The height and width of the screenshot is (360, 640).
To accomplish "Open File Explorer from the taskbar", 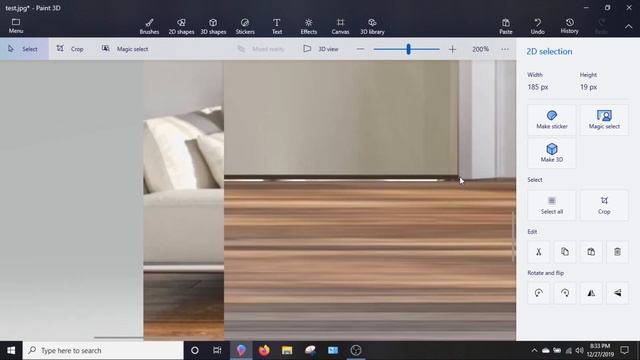I will click(x=287, y=350).
